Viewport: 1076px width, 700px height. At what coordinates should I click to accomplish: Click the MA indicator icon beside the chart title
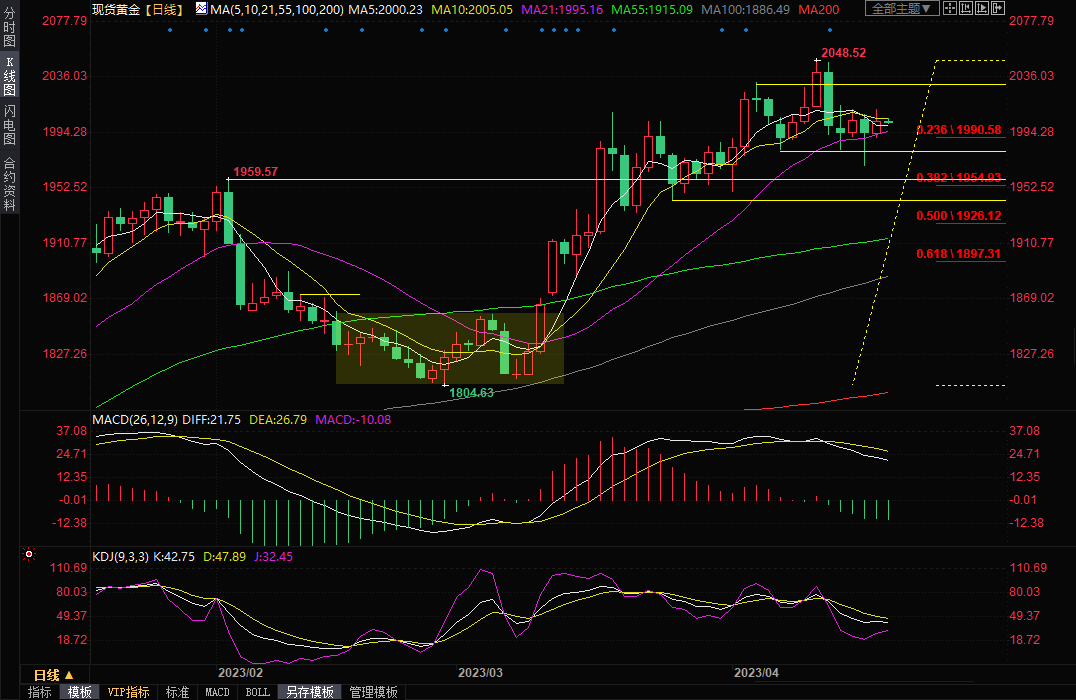pyautogui.click(x=201, y=9)
